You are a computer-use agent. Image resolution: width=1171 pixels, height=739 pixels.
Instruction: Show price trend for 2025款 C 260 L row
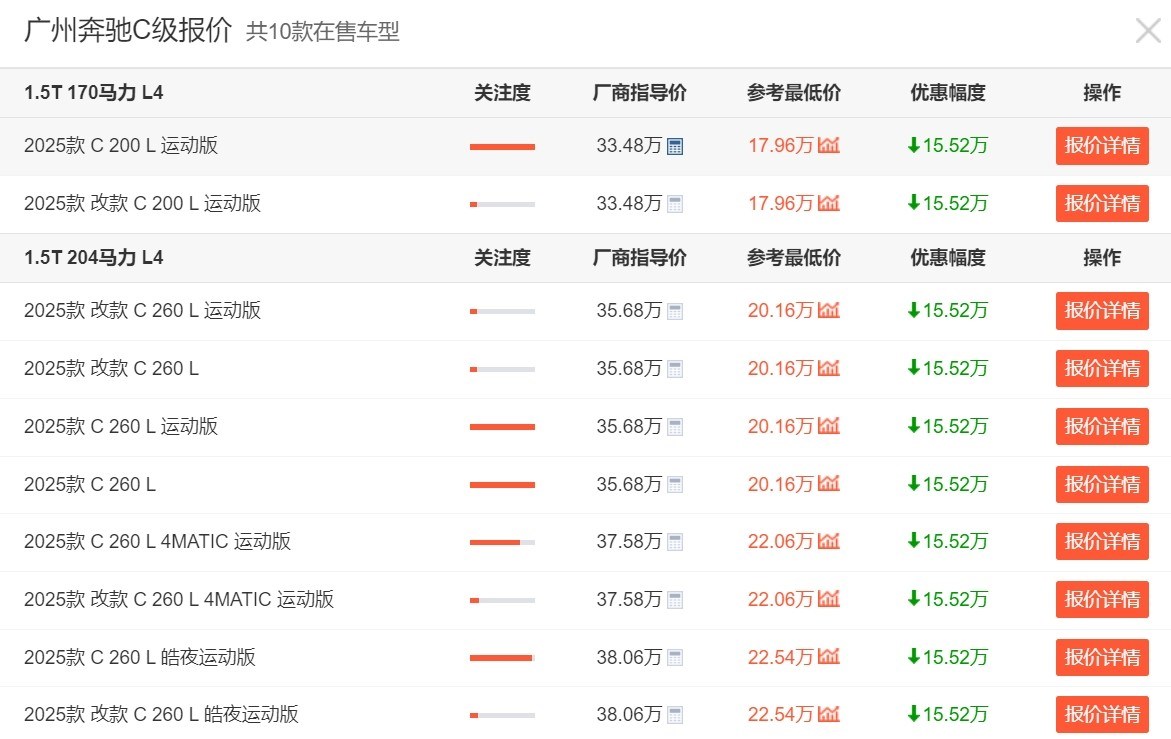pos(828,485)
